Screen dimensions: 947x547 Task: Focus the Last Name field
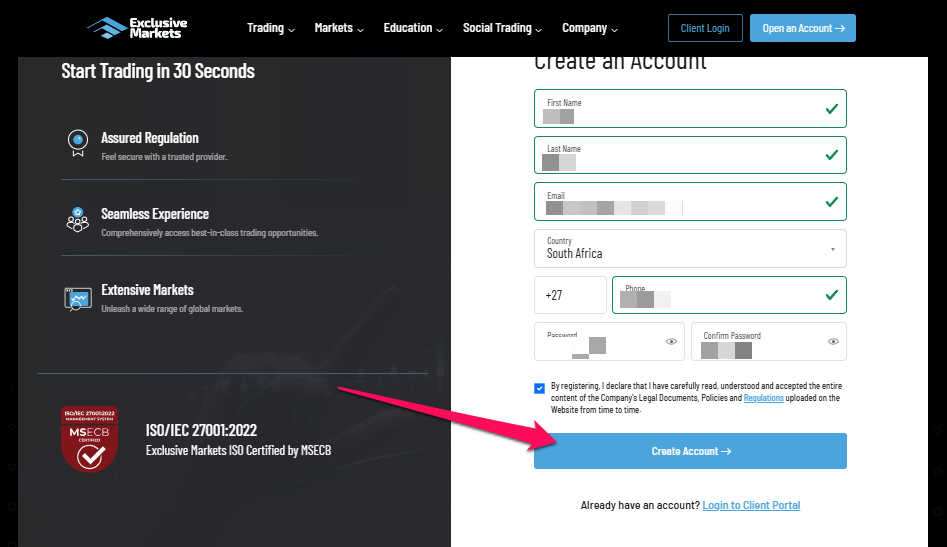(690, 155)
